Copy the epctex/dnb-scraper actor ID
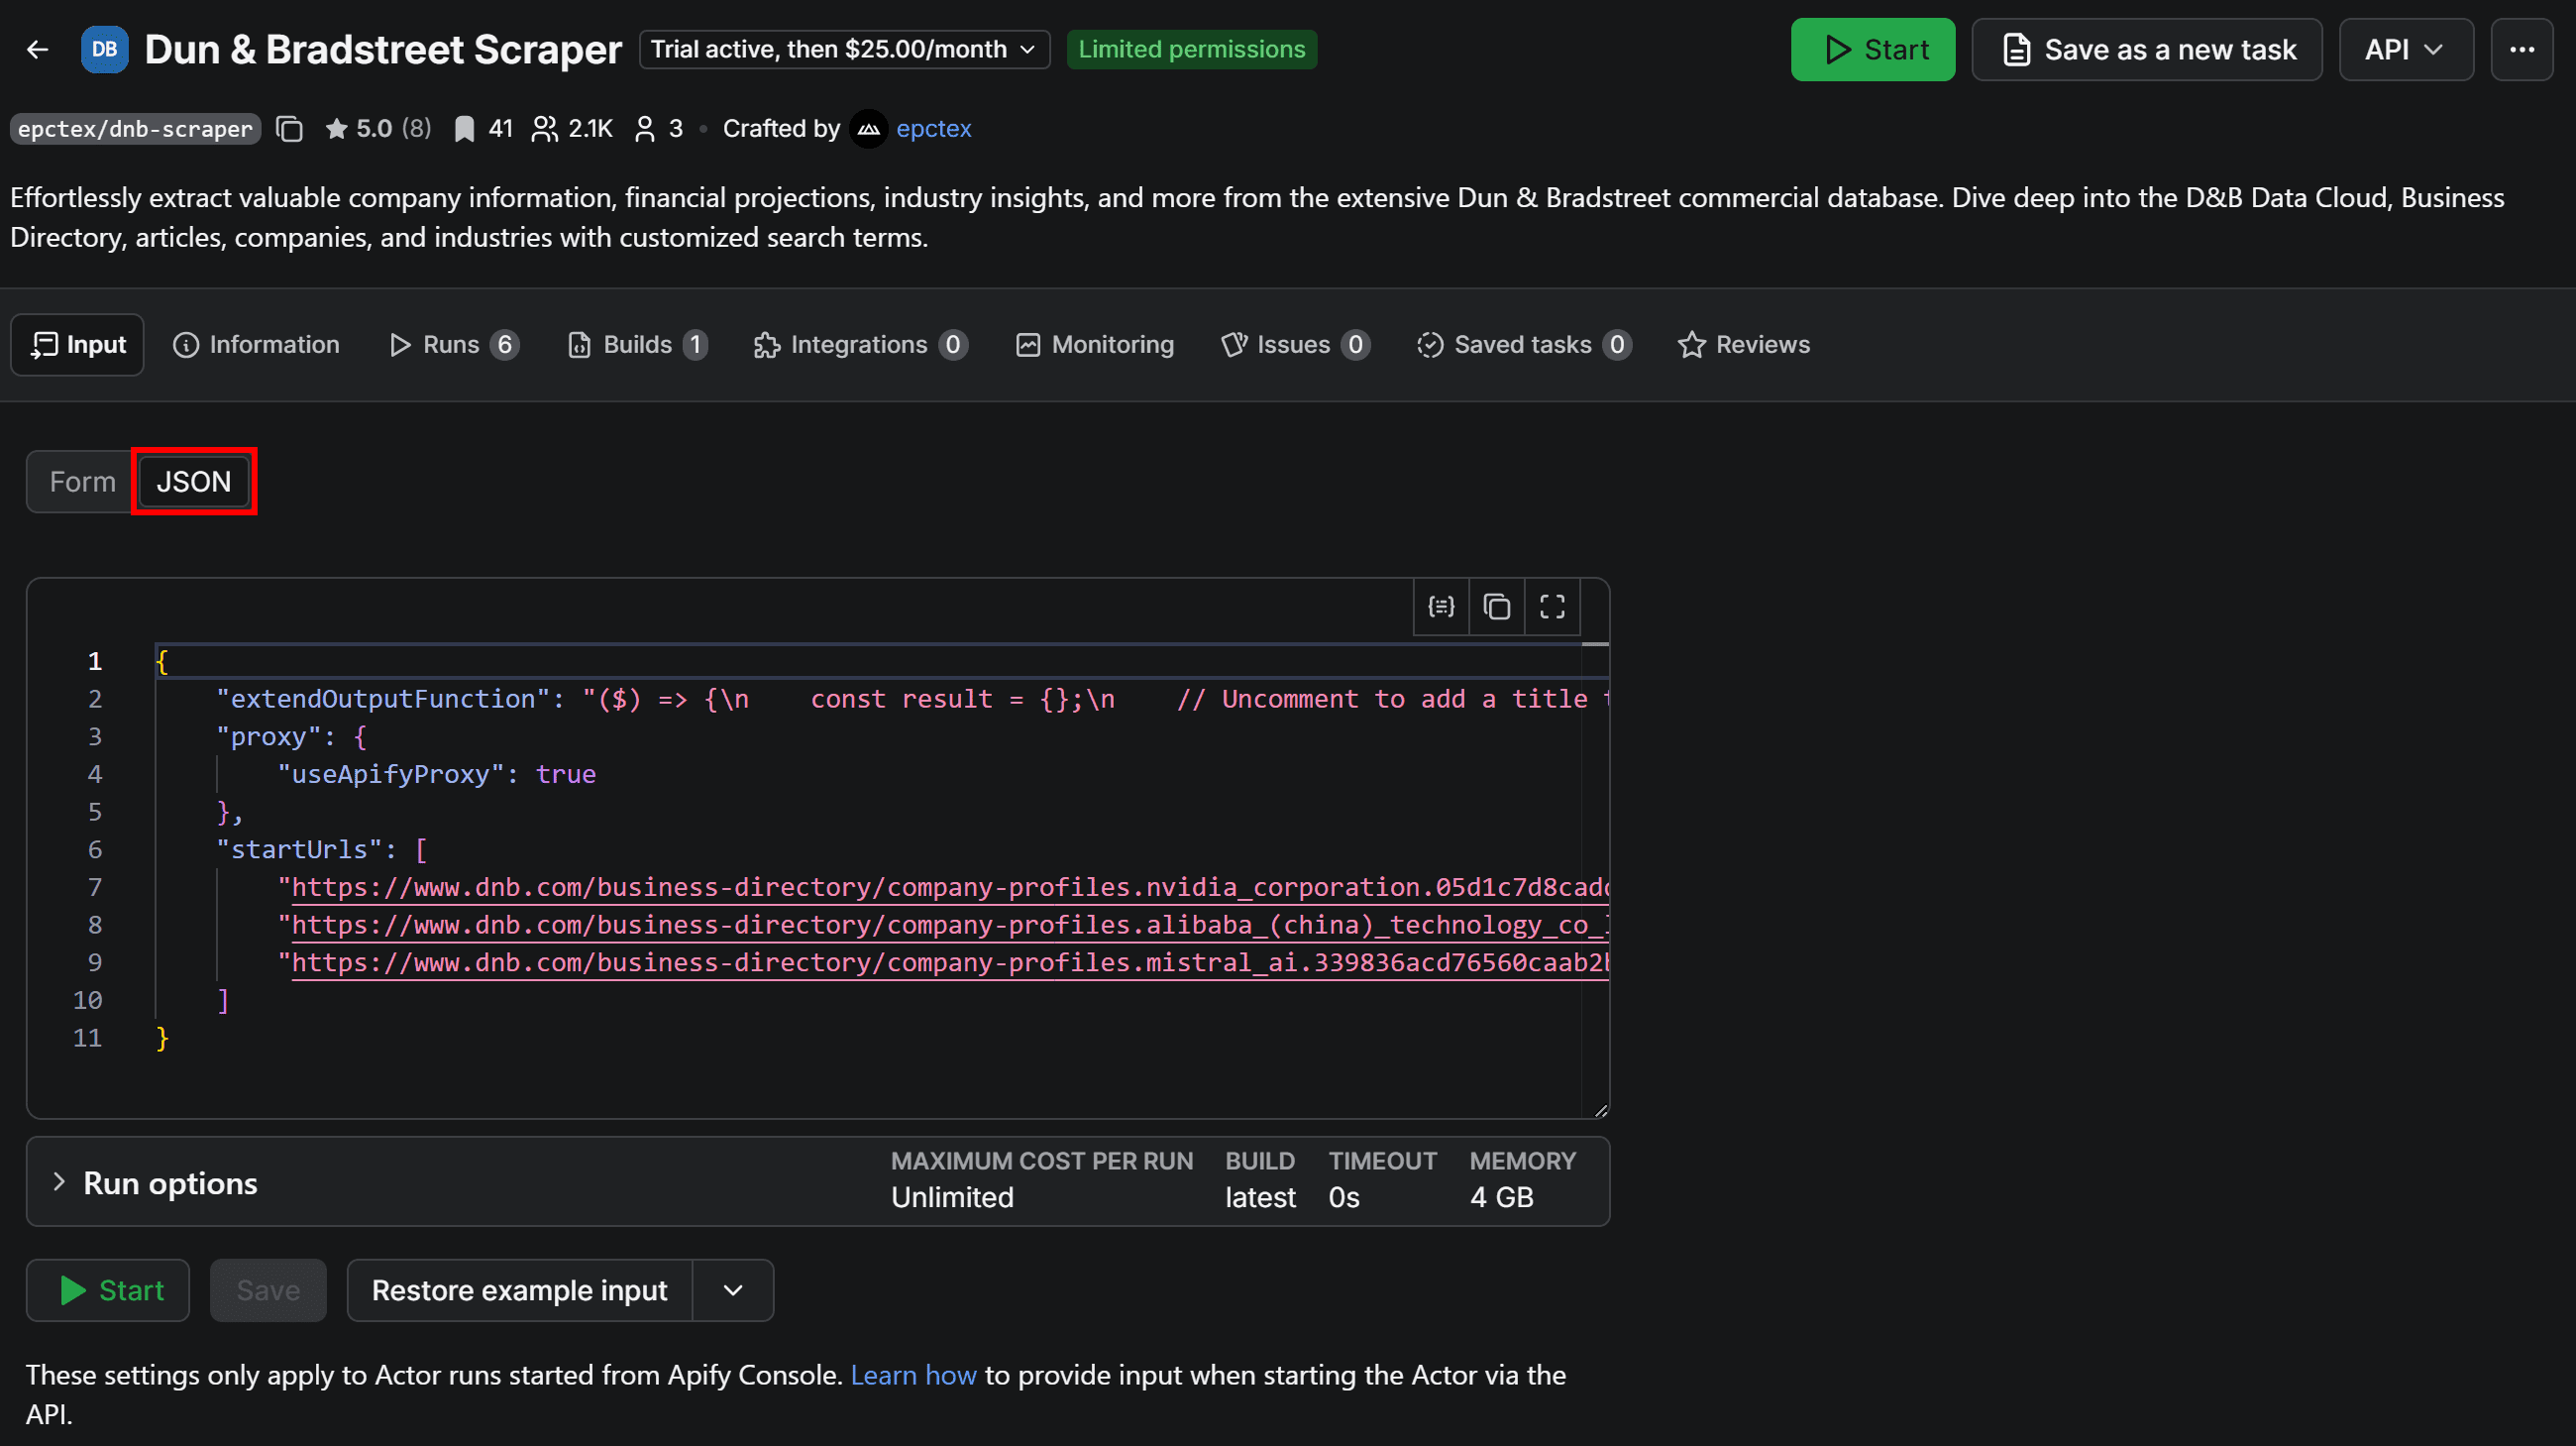This screenshot has width=2576, height=1446. 289,129
